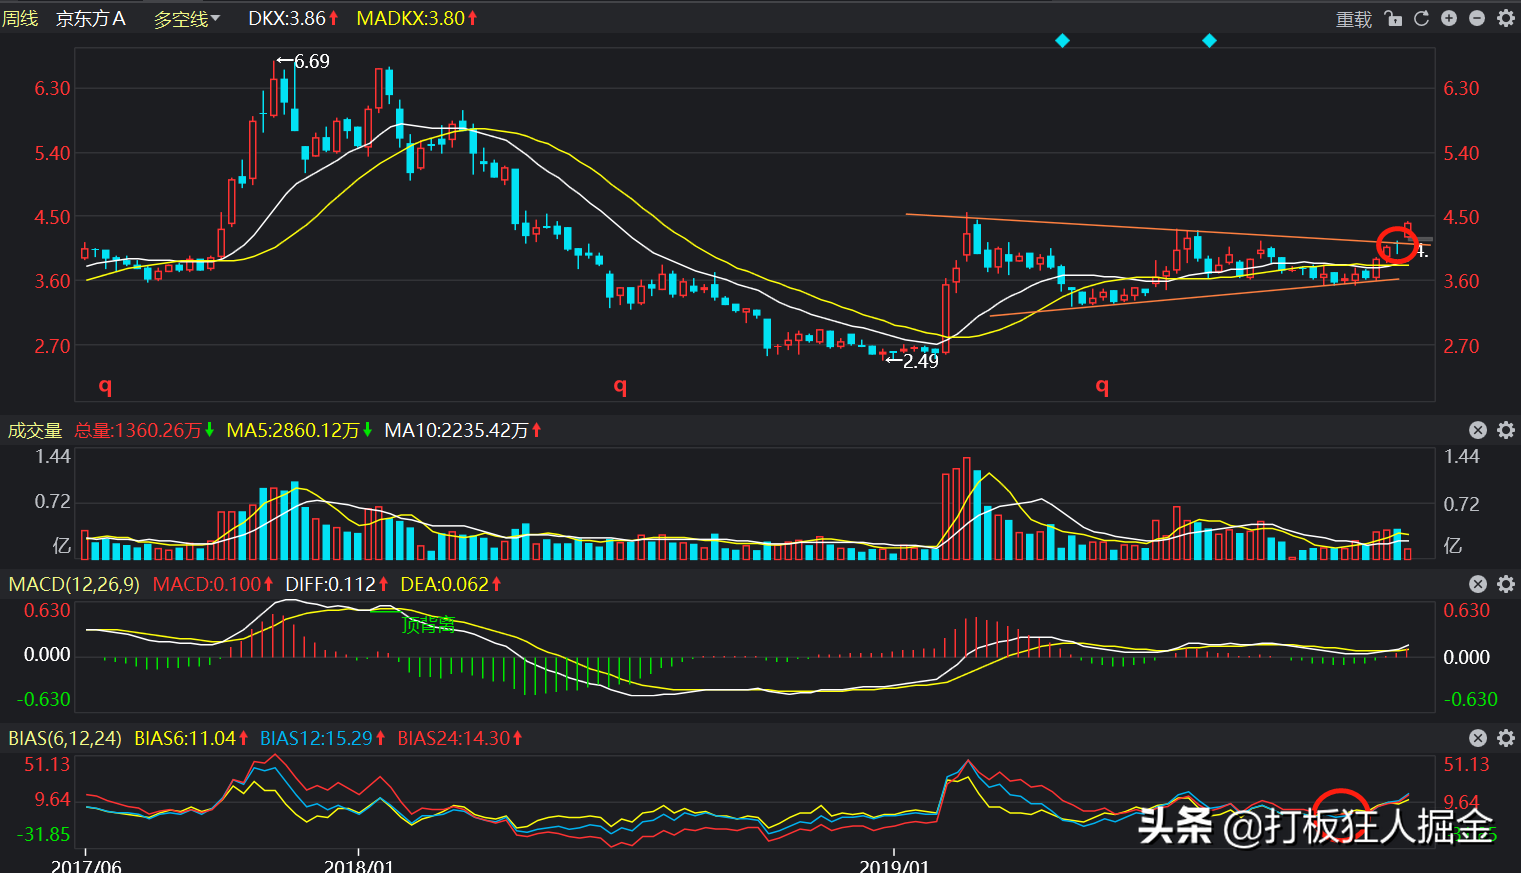This screenshot has height=873, width=1521.
Task: Click the first cyan diamond marker
Action: click(1062, 40)
